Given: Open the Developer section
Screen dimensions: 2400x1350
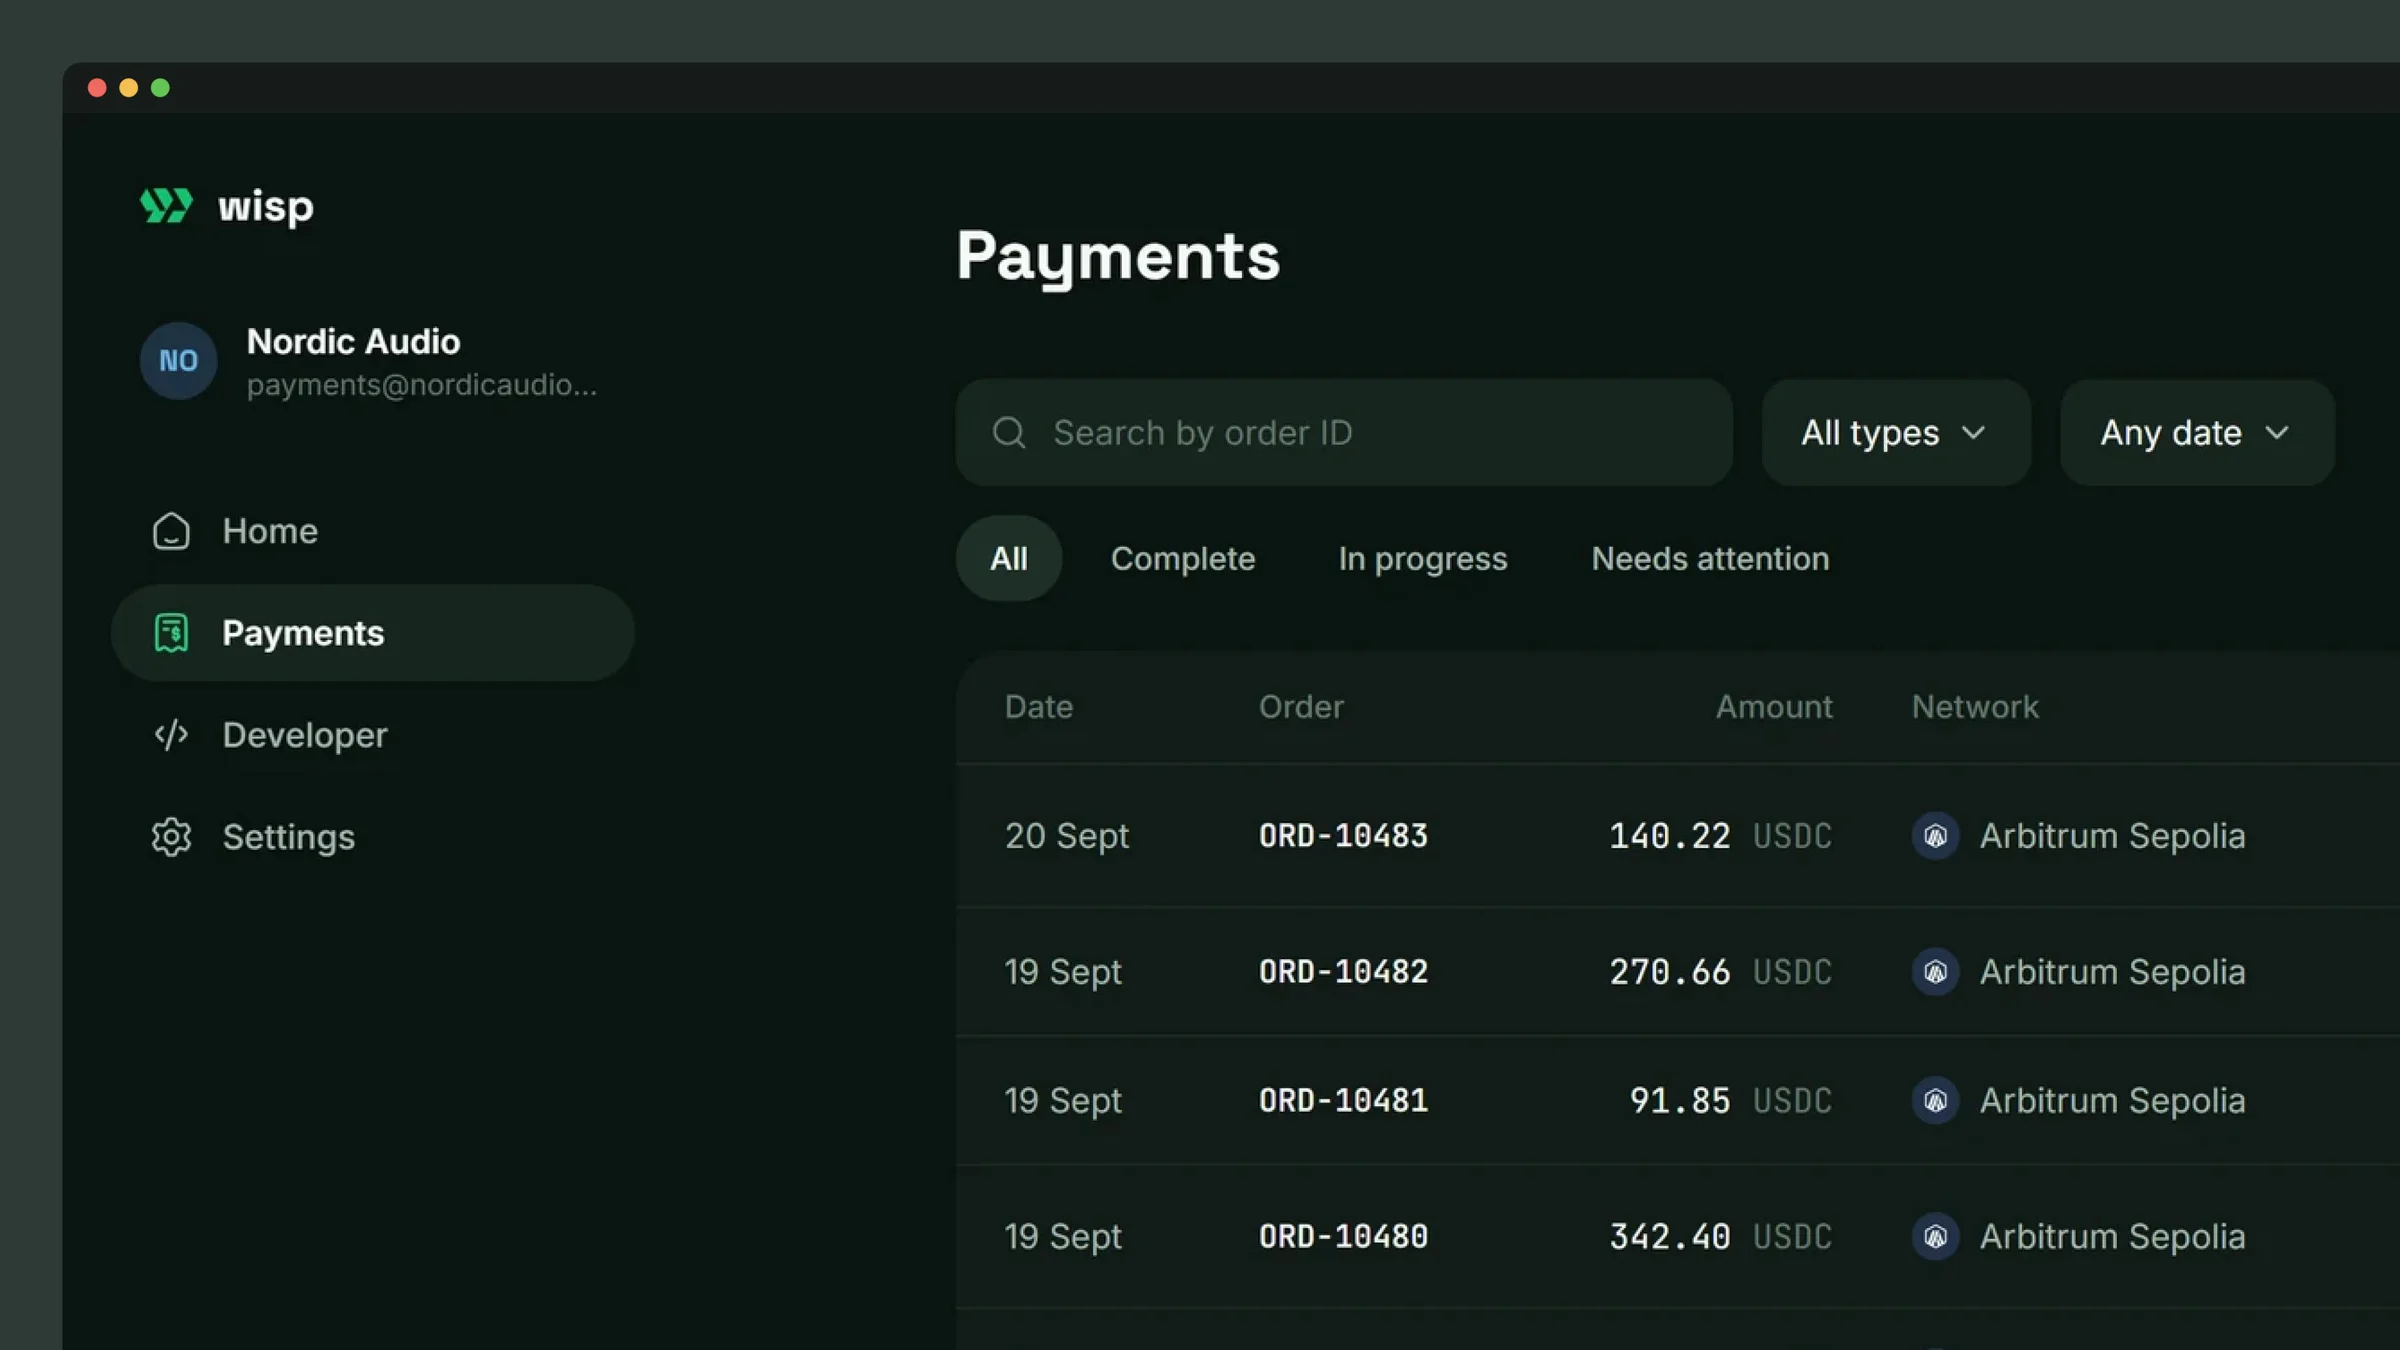Looking at the screenshot, I should 372,735.
